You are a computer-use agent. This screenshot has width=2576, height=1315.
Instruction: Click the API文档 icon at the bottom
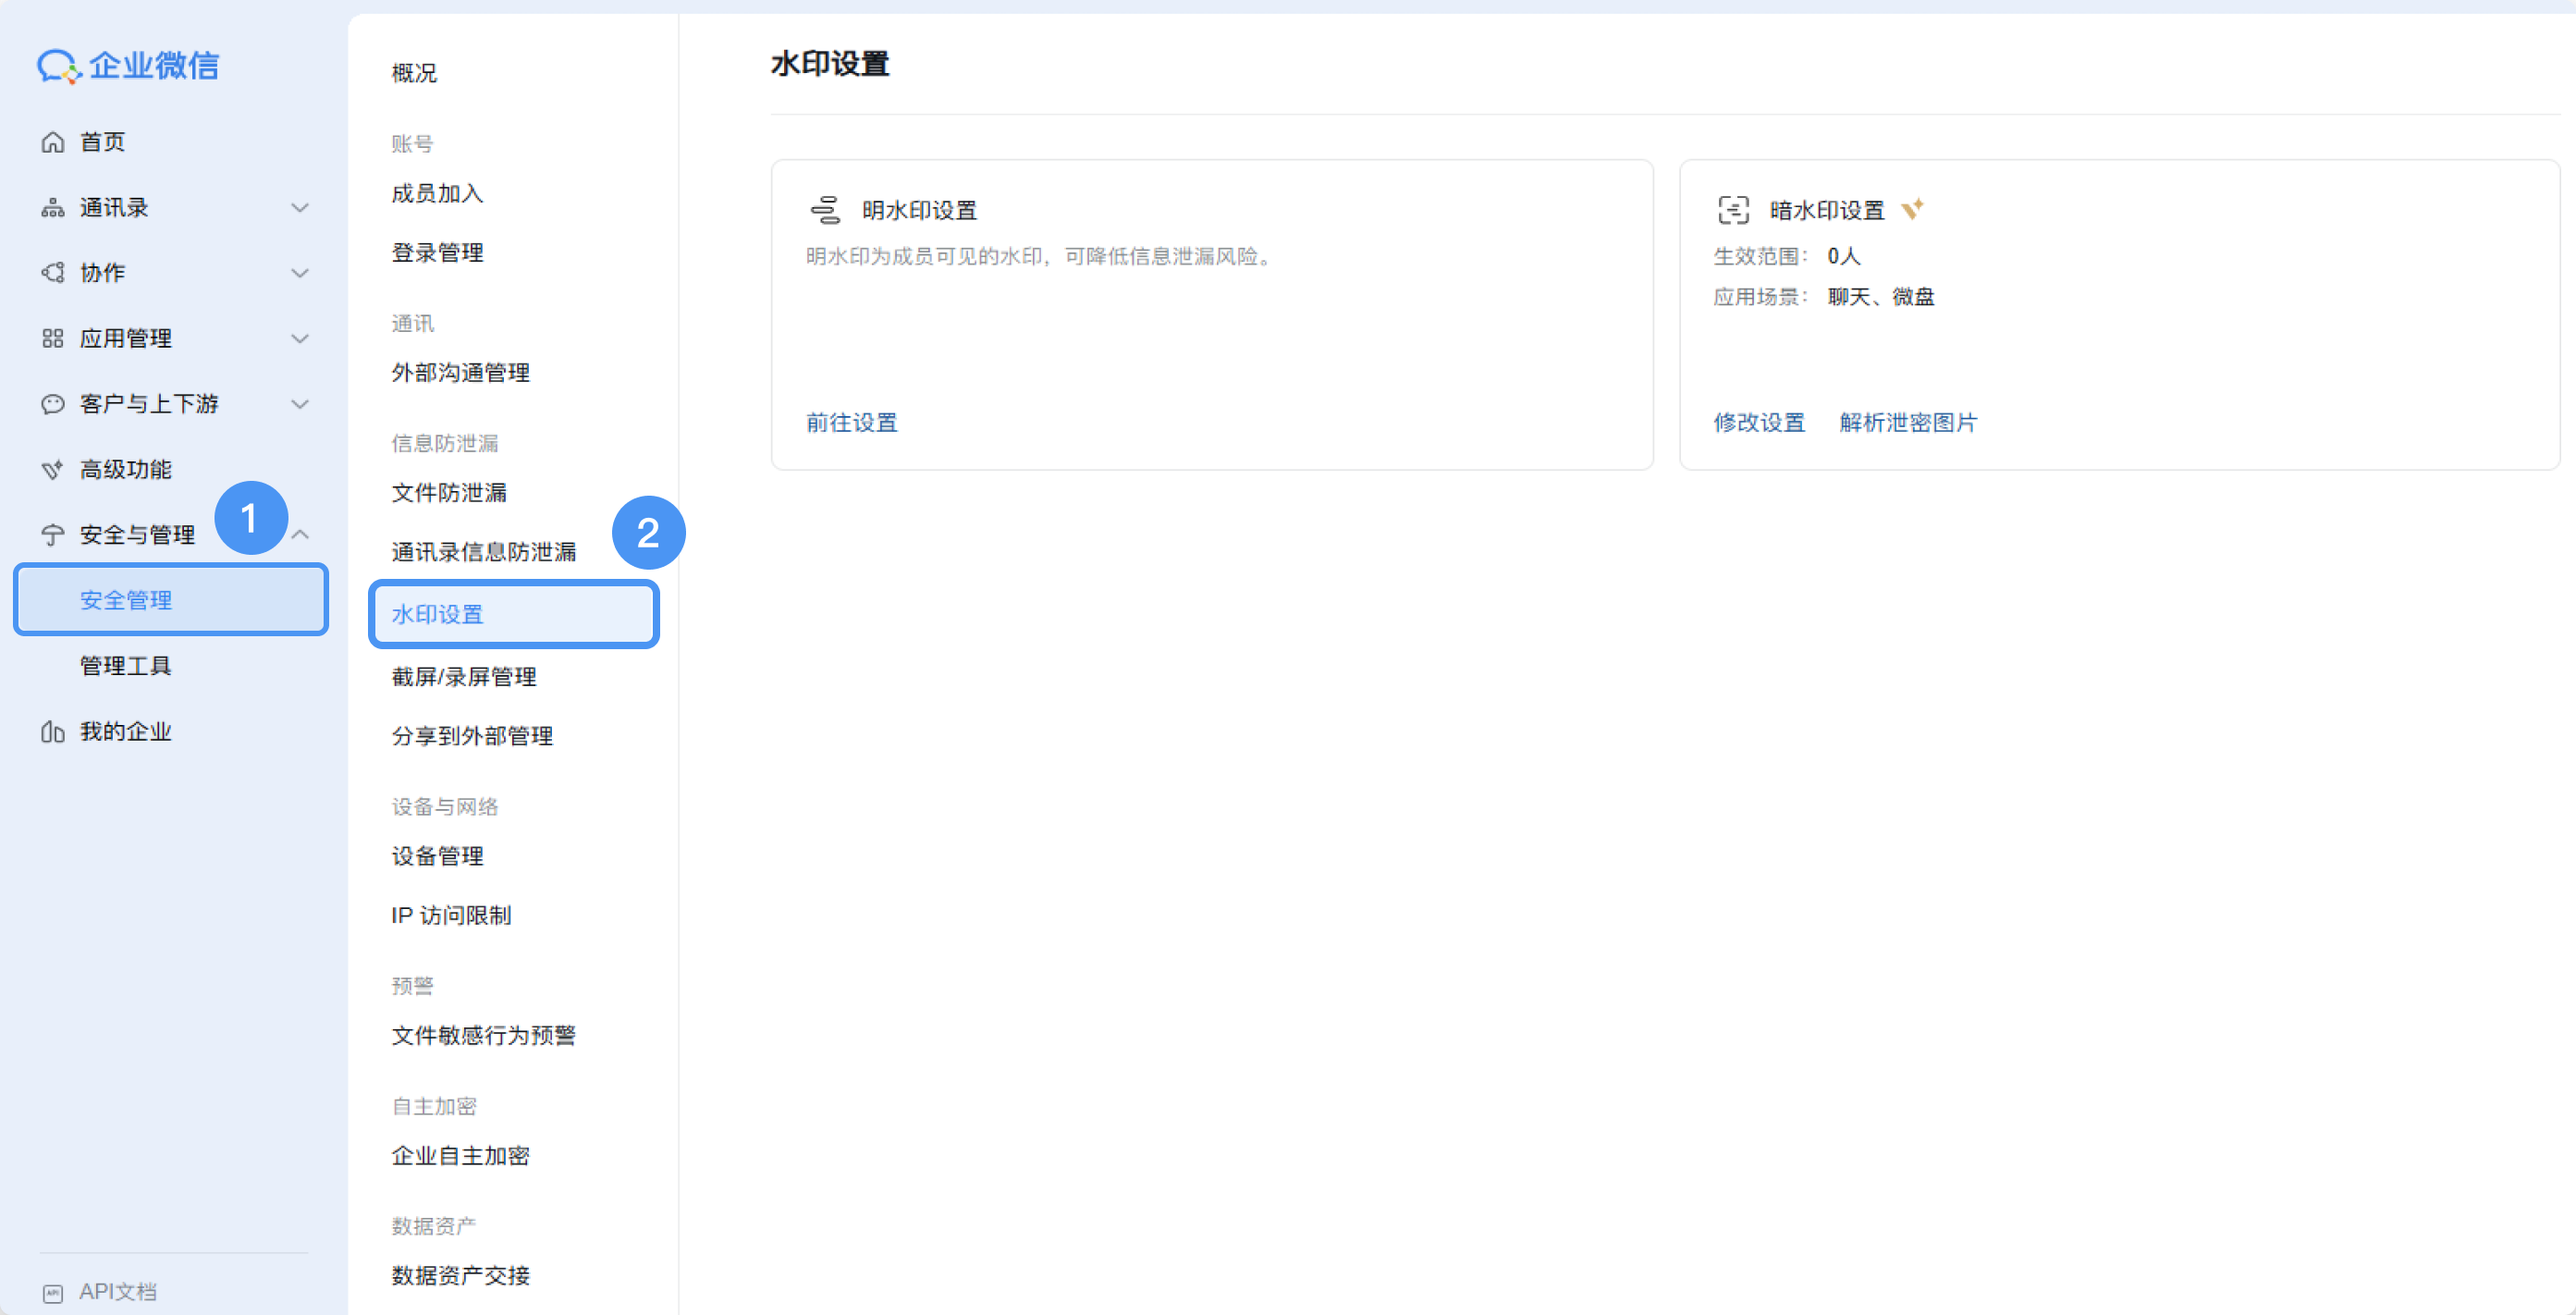[x=53, y=1292]
